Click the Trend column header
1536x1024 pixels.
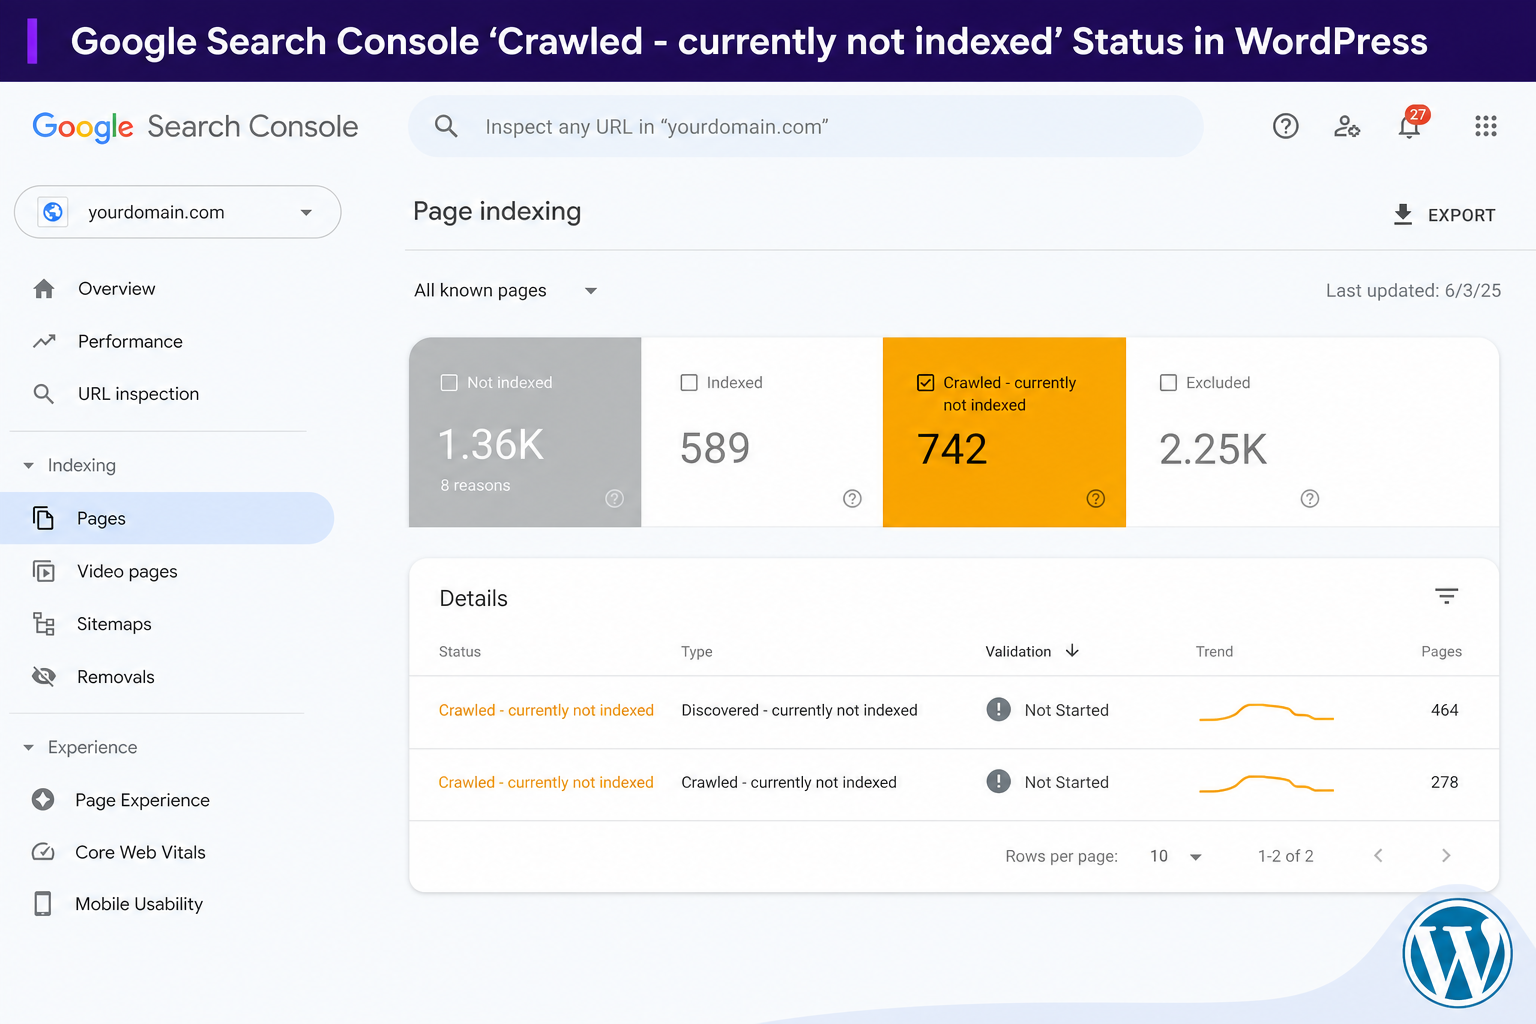pyautogui.click(x=1214, y=651)
